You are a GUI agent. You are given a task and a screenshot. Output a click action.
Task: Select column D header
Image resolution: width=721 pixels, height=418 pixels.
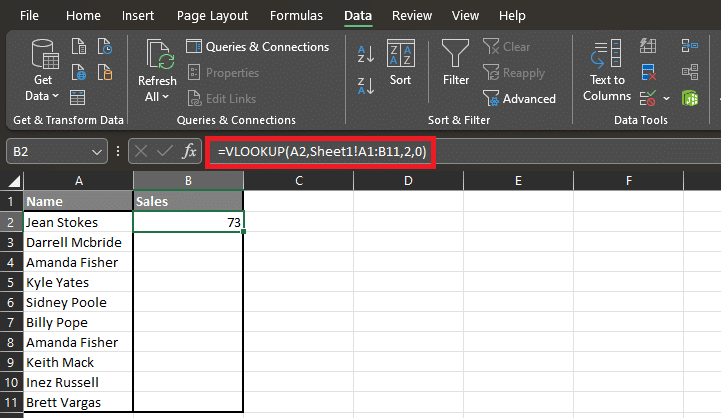click(x=408, y=181)
